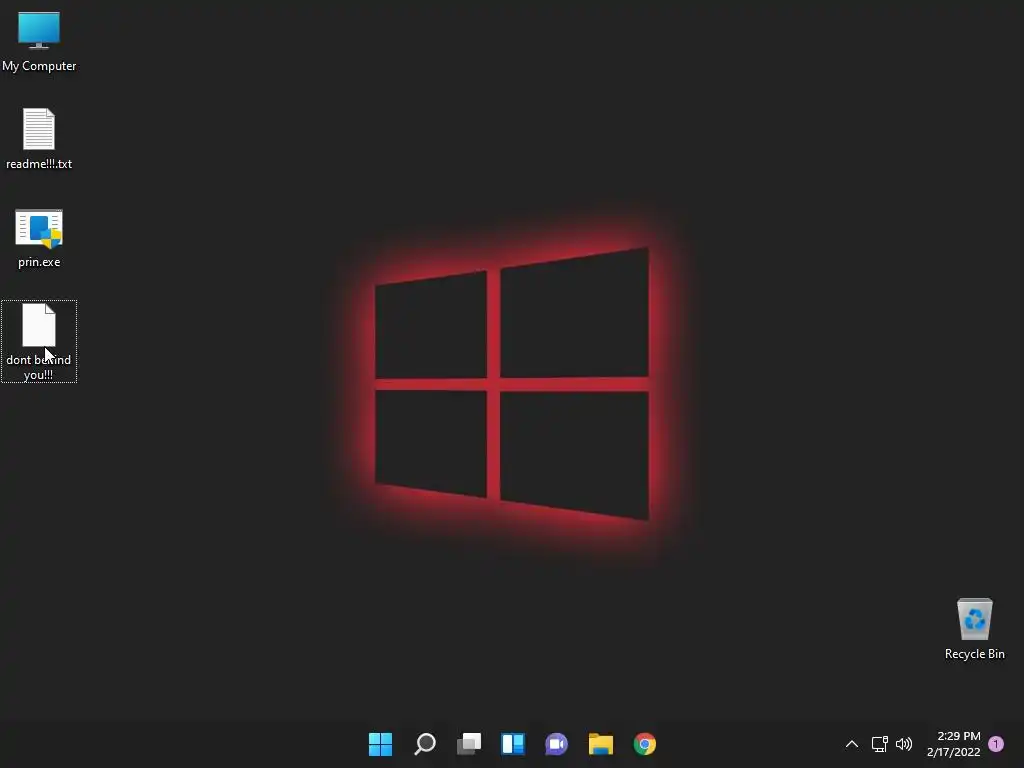Image resolution: width=1024 pixels, height=768 pixels.
Task: Click the 'prin.exe' file name label
Action: pyautogui.click(x=39, y=262)
